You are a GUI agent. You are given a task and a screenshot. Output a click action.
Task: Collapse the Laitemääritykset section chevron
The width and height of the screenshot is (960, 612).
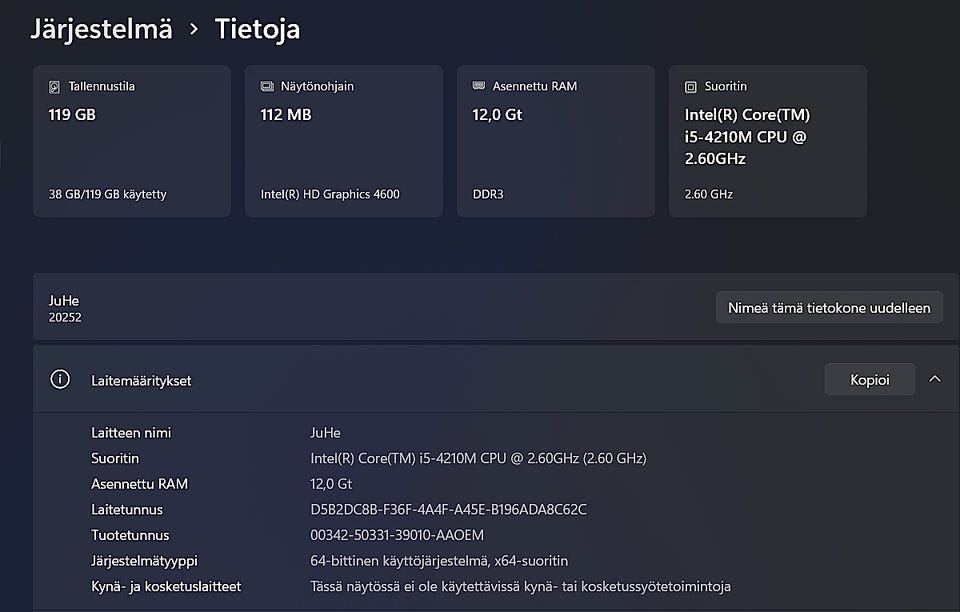pos(935,379)
